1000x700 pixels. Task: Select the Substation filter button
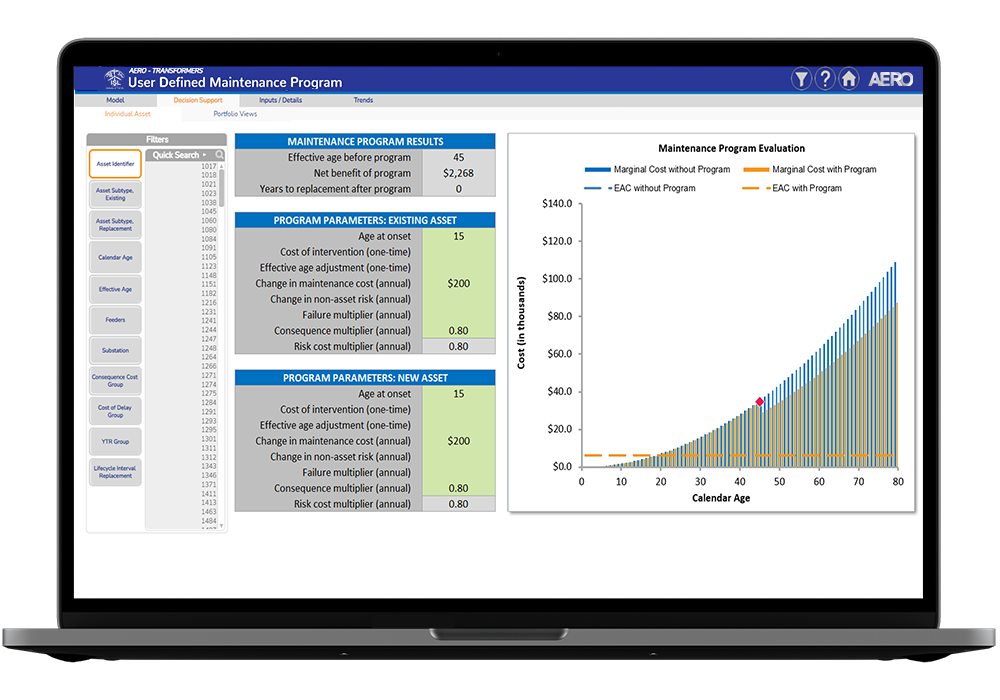tap(115, 351)
